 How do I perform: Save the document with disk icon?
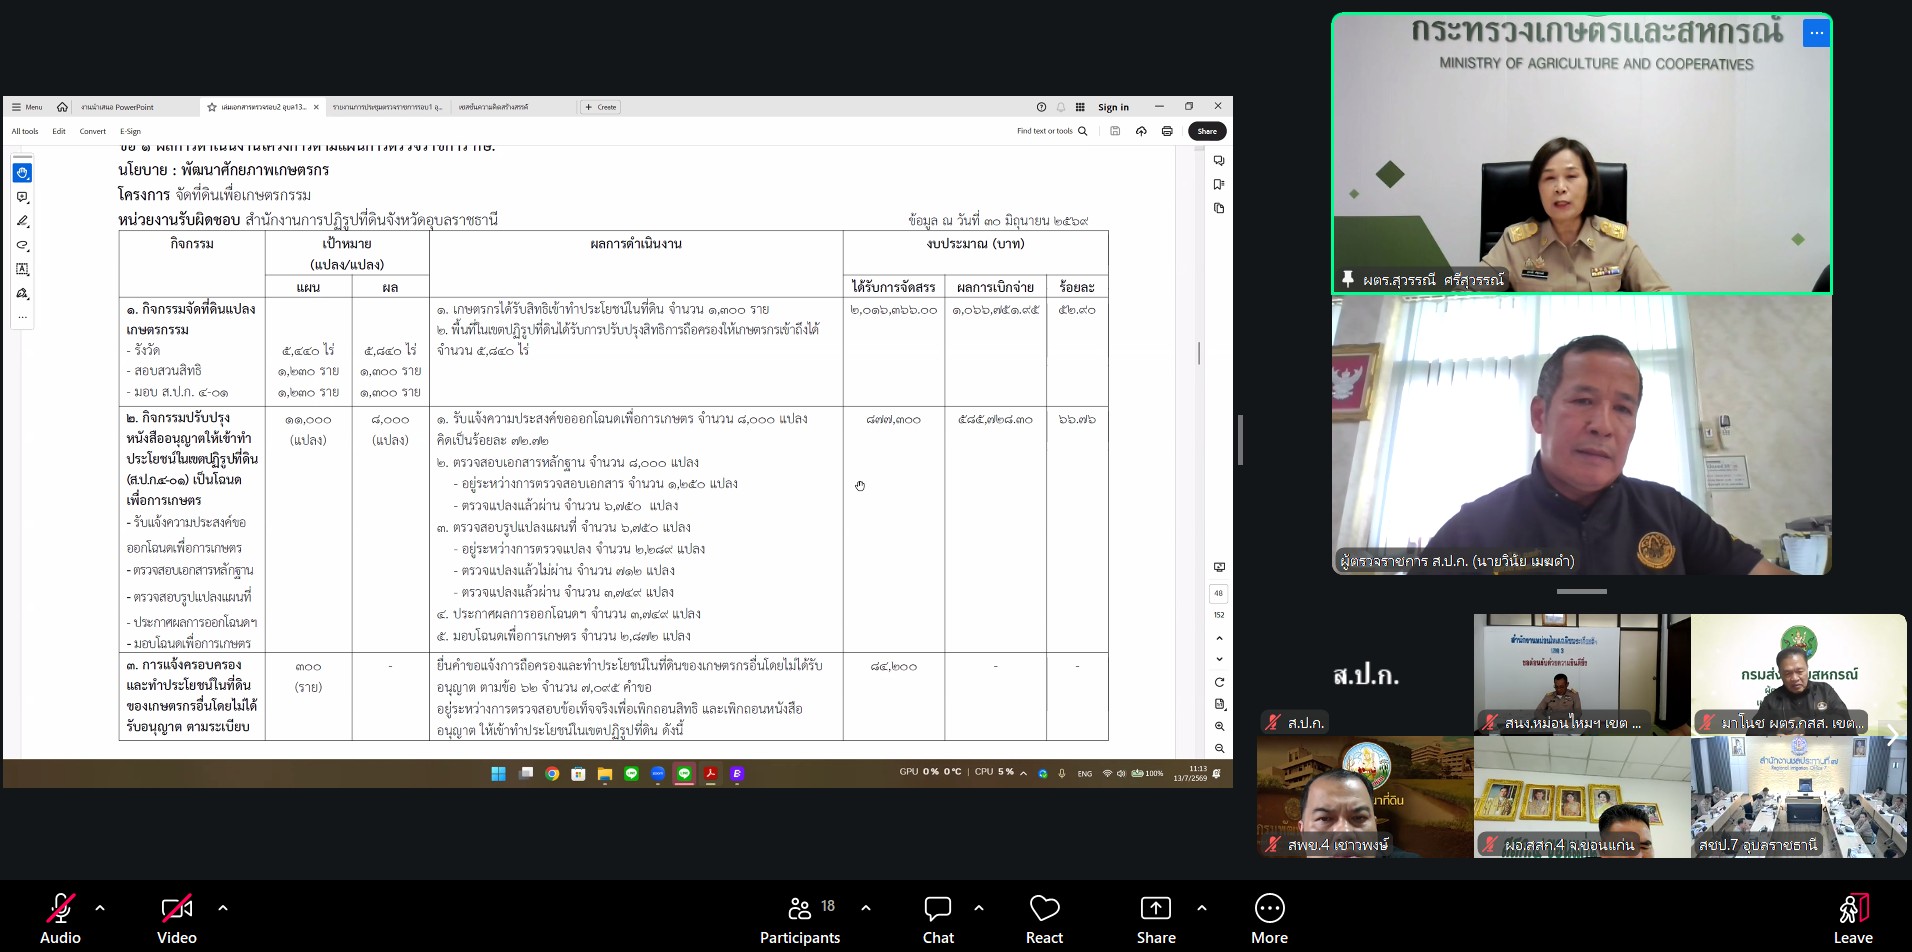point(1115,131)
